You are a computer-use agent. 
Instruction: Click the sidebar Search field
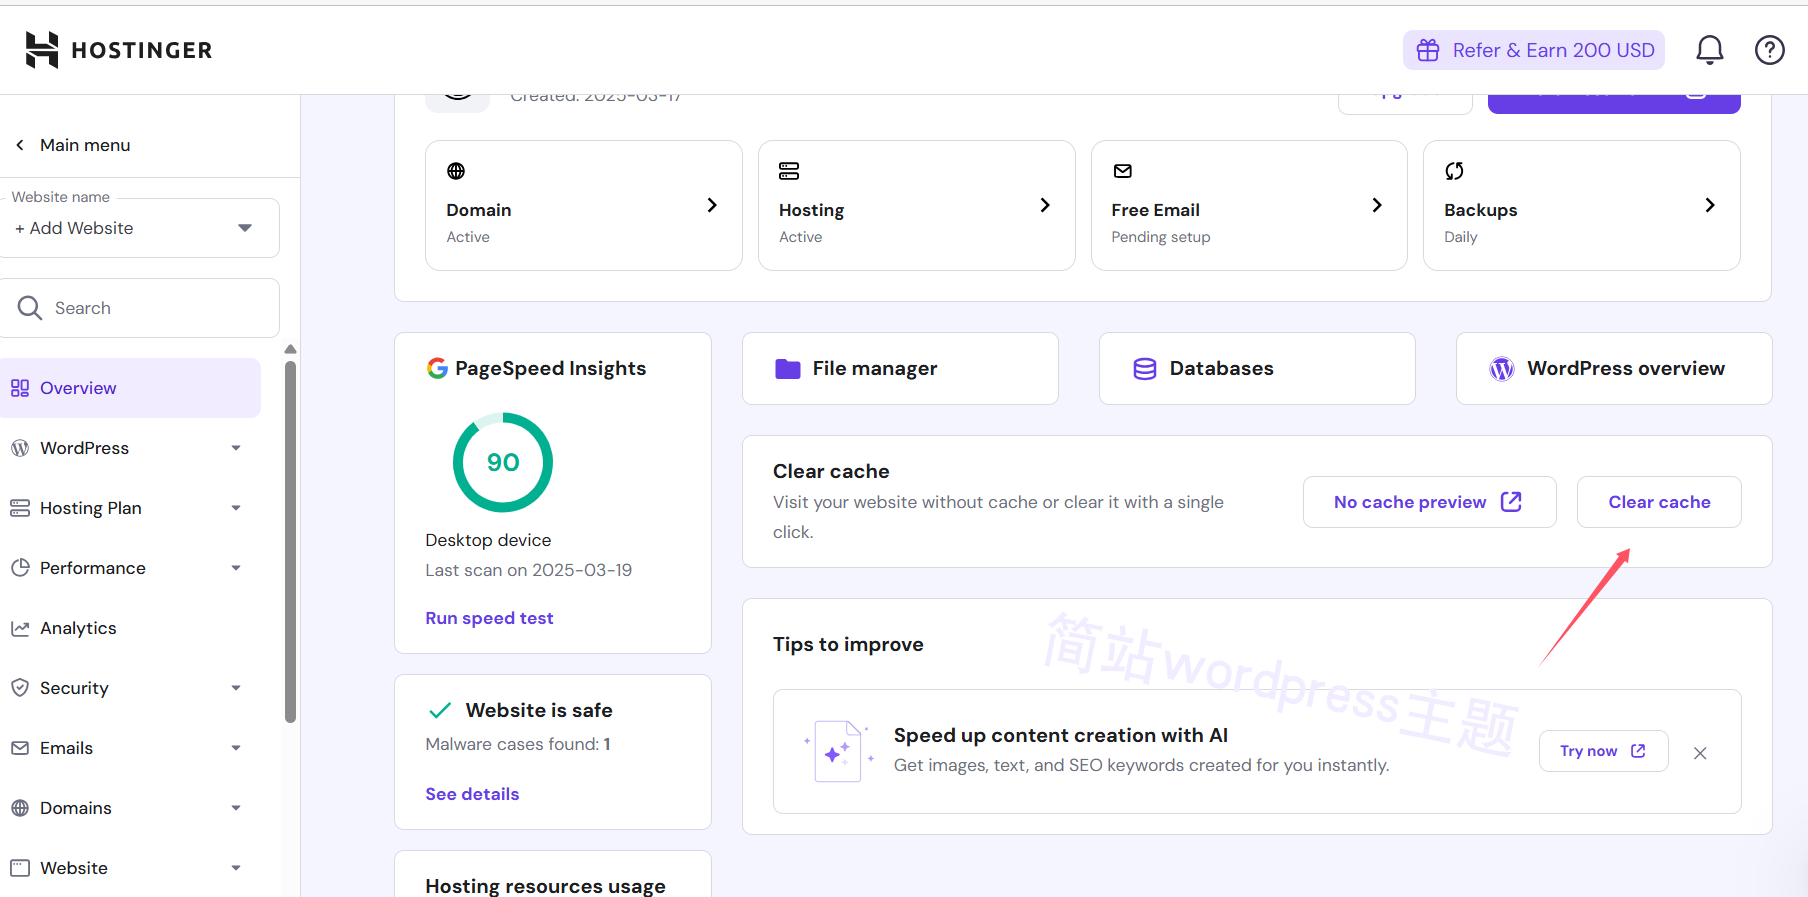point(150,308)
